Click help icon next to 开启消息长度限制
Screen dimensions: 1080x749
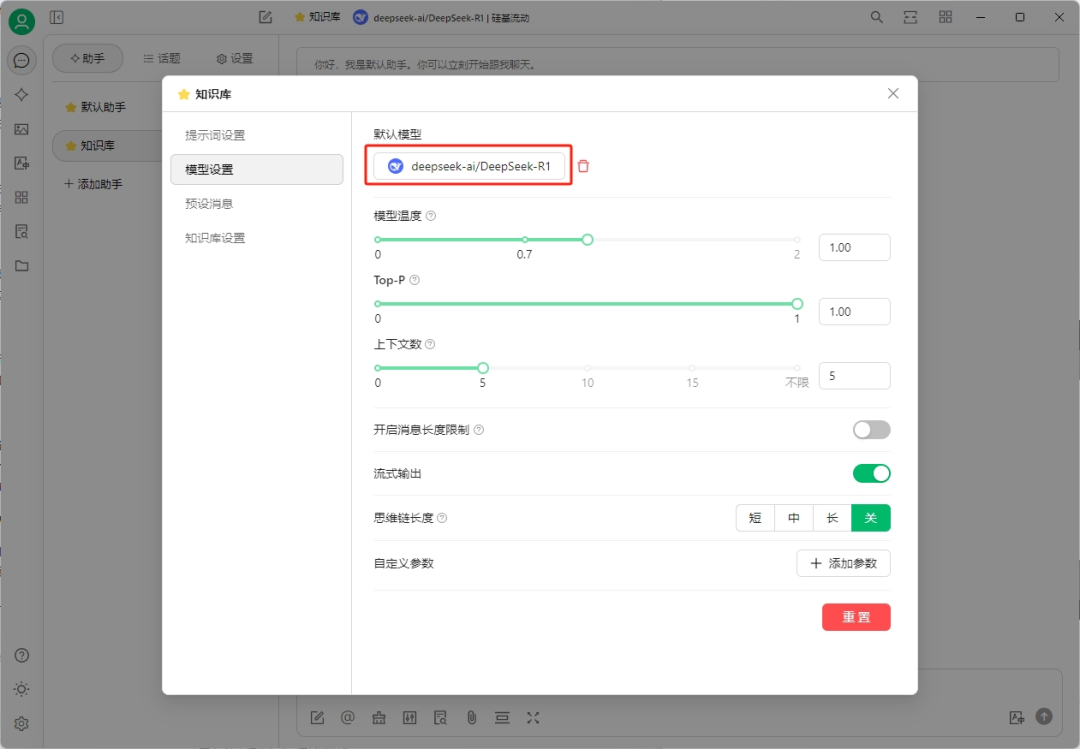click(x=479, y=429)
